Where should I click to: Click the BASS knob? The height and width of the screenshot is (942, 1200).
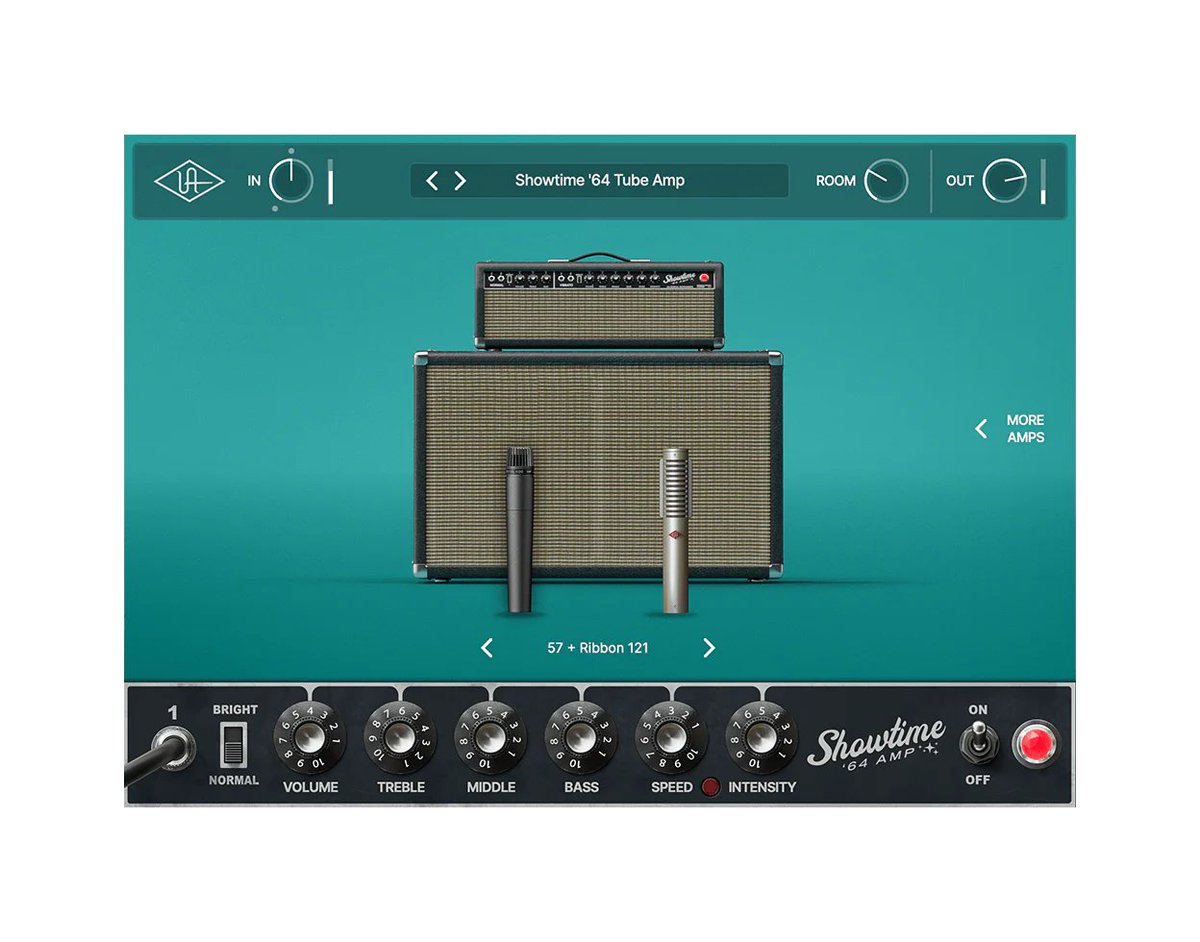tap(581, 739)
